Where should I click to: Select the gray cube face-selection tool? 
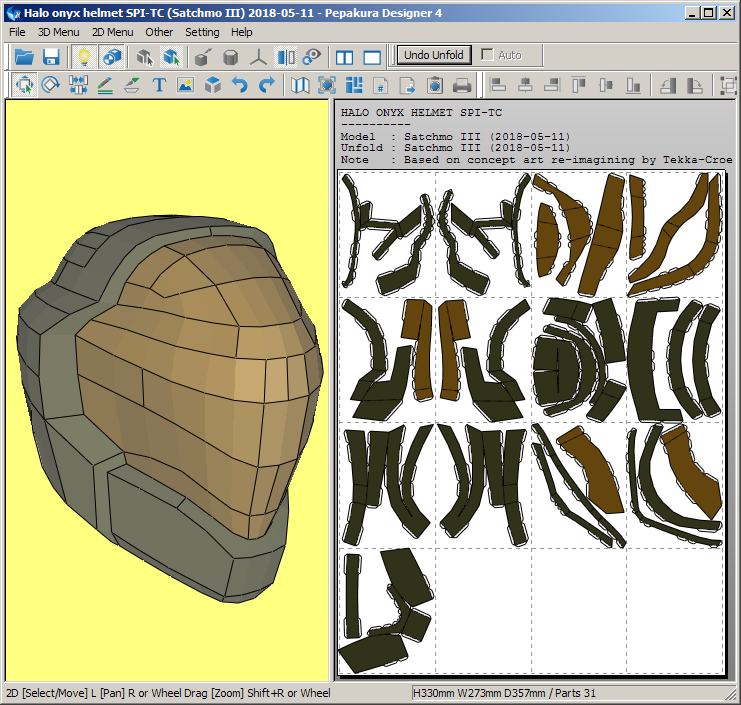[x=145, y=57]
